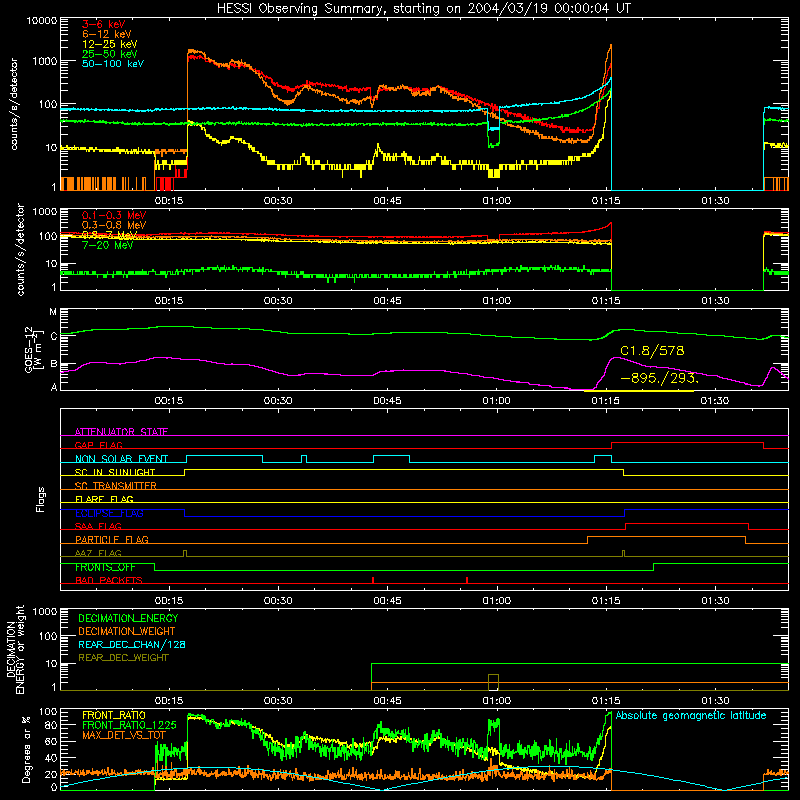Click the SC_TRANSMITTER flag label
The height and width of the screenshot is (800, 800).
pyautogui.click(x=116, y=486)
